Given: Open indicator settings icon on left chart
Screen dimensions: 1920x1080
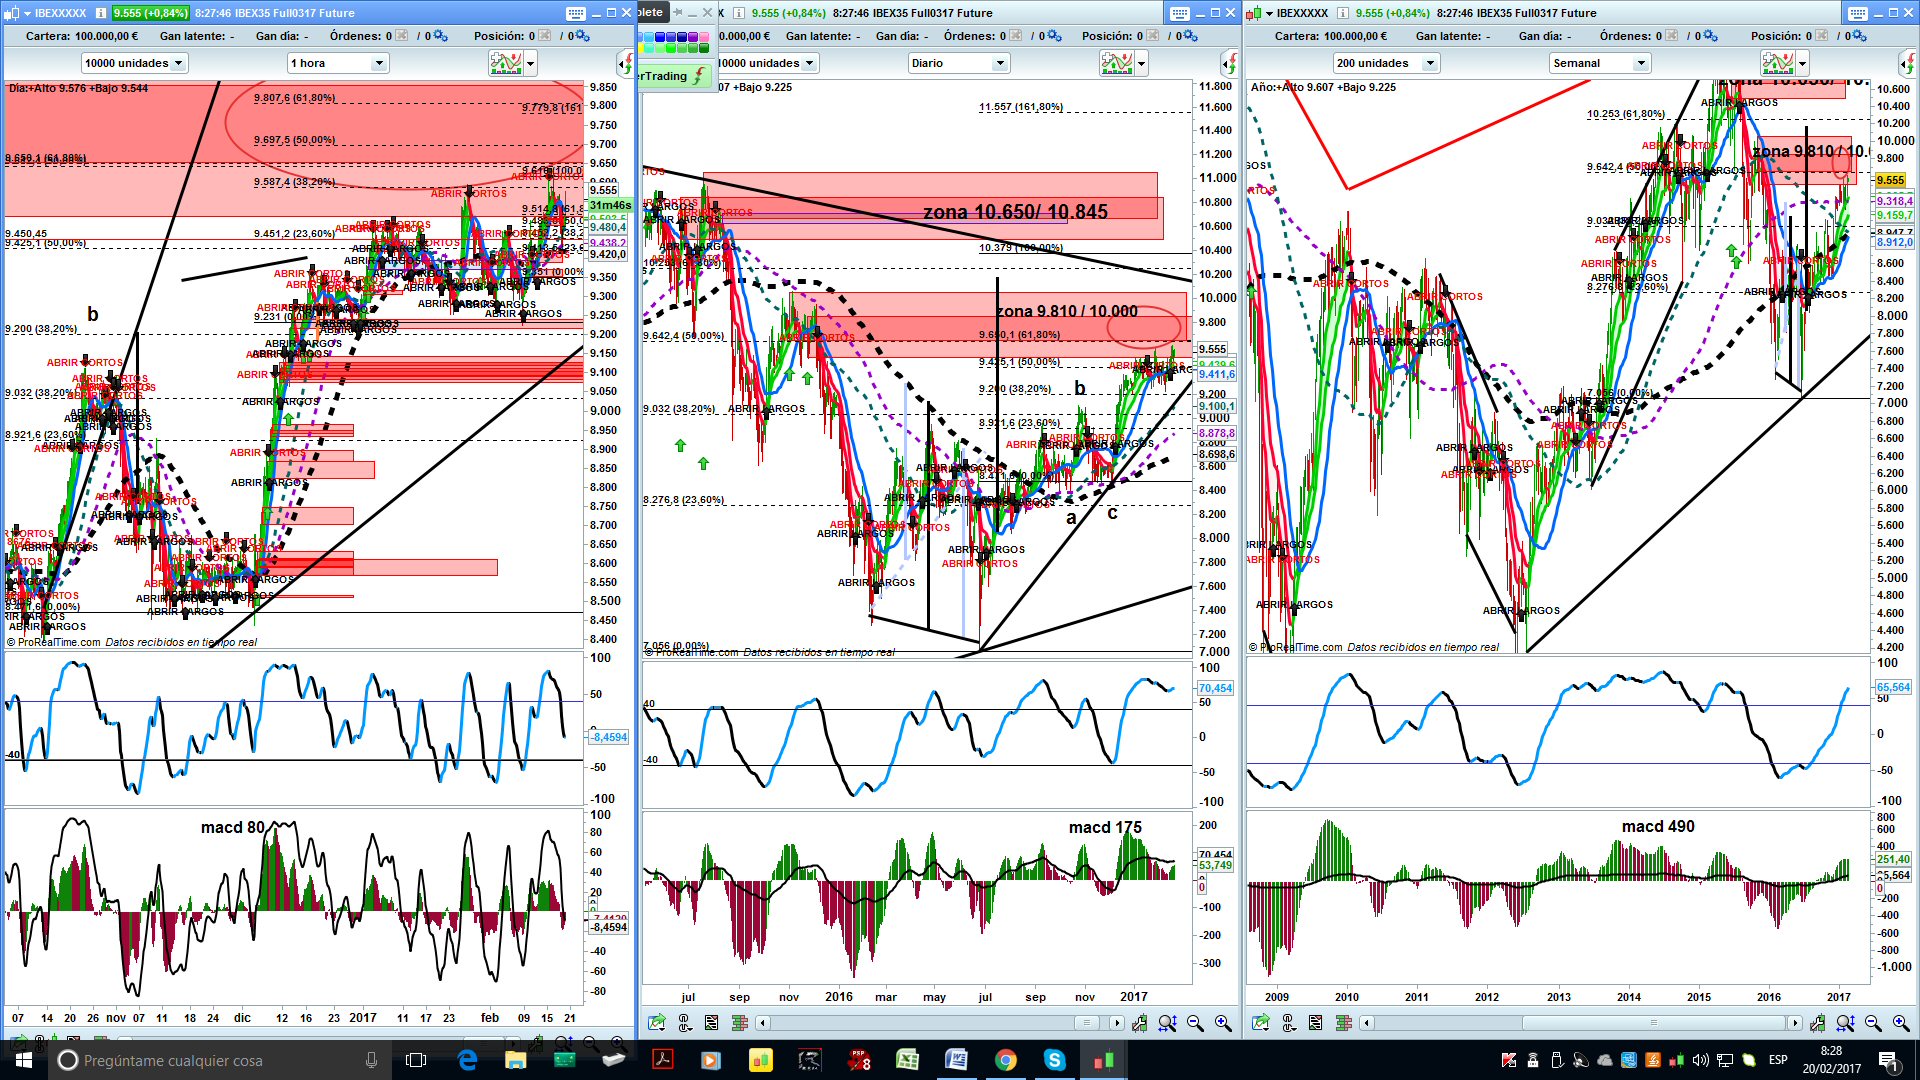Looking at the screenshot, I should point(507,64).
